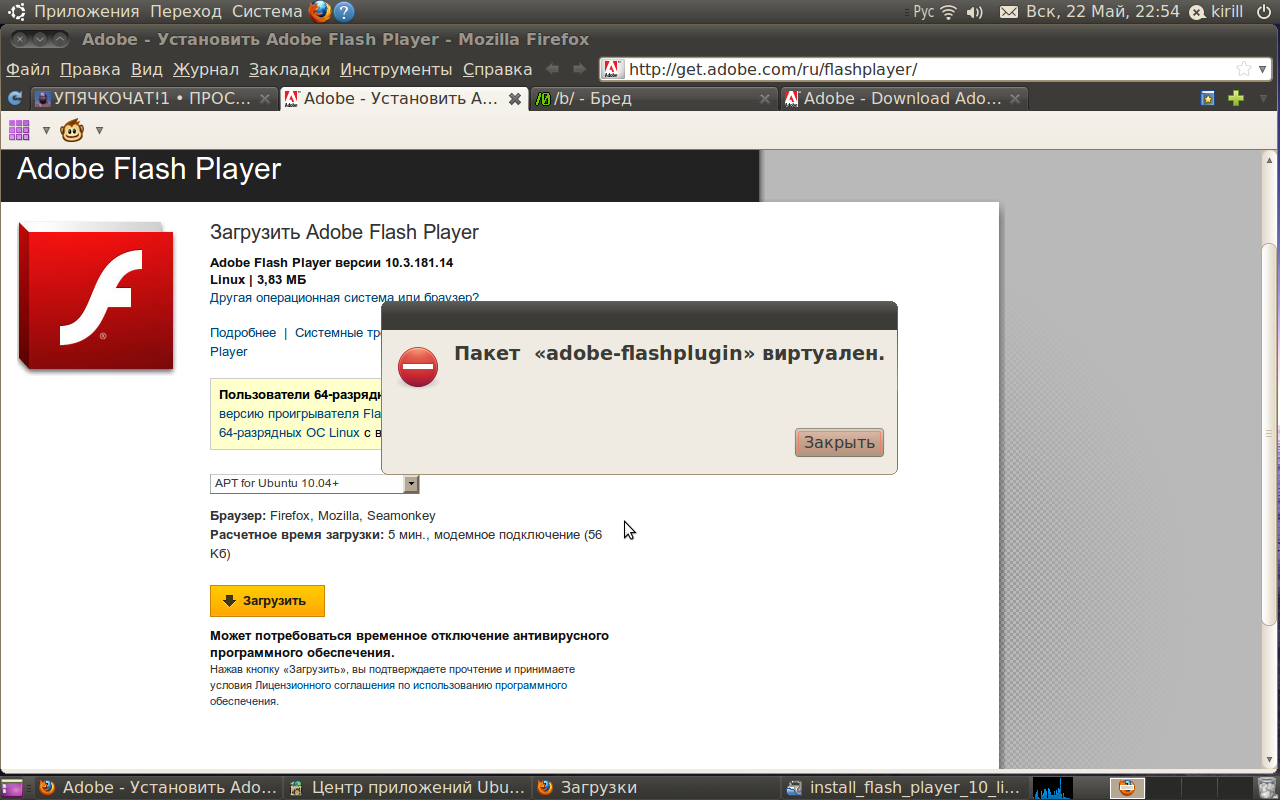Open the Закладки menu
Screen dimensions: 1280x800
click(x=289, y=69)
